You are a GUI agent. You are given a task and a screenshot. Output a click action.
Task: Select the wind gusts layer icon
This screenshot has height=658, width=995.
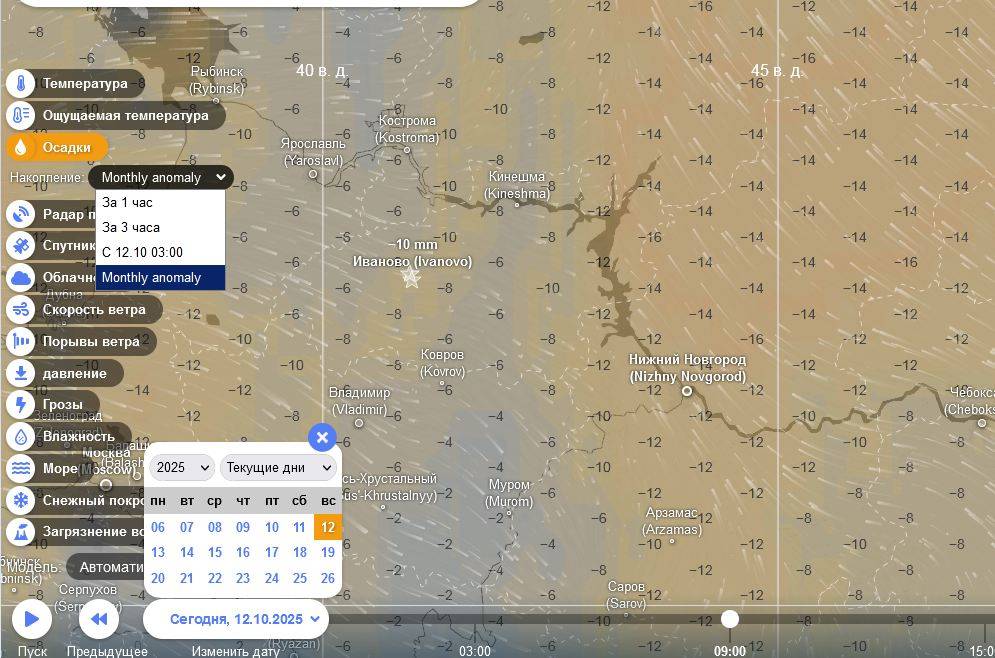[20, 342]
